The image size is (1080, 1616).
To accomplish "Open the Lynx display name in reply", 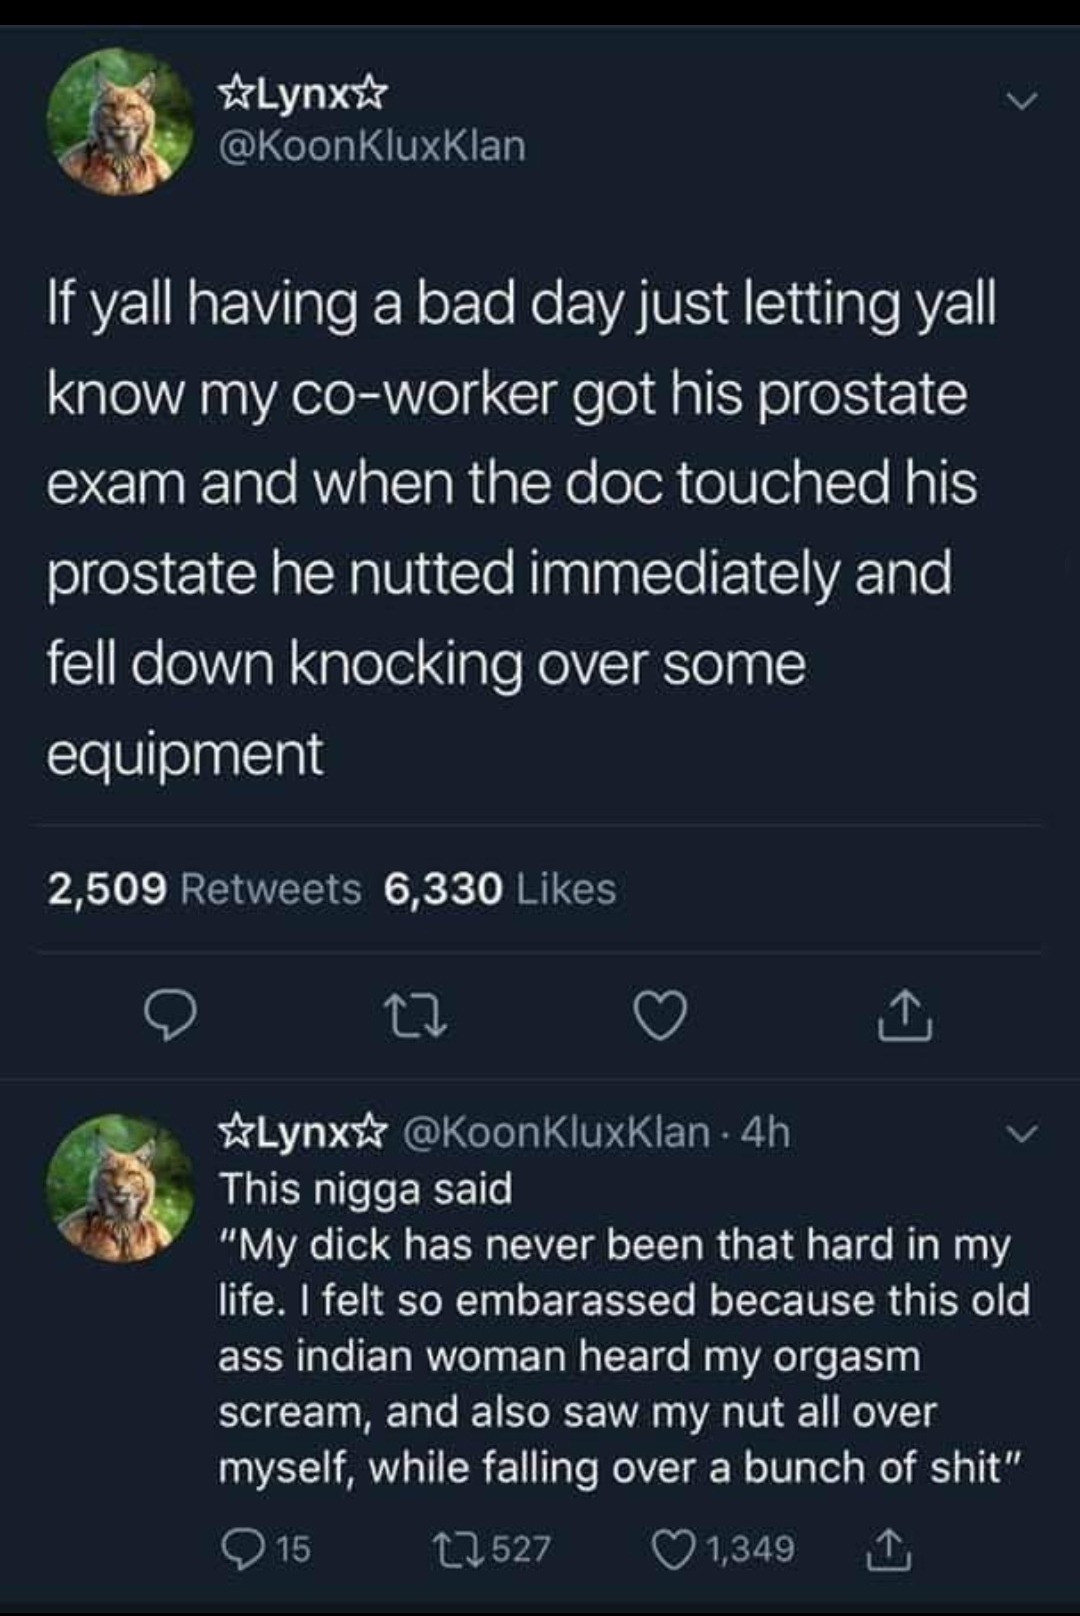I will [x=302, y=1133].
